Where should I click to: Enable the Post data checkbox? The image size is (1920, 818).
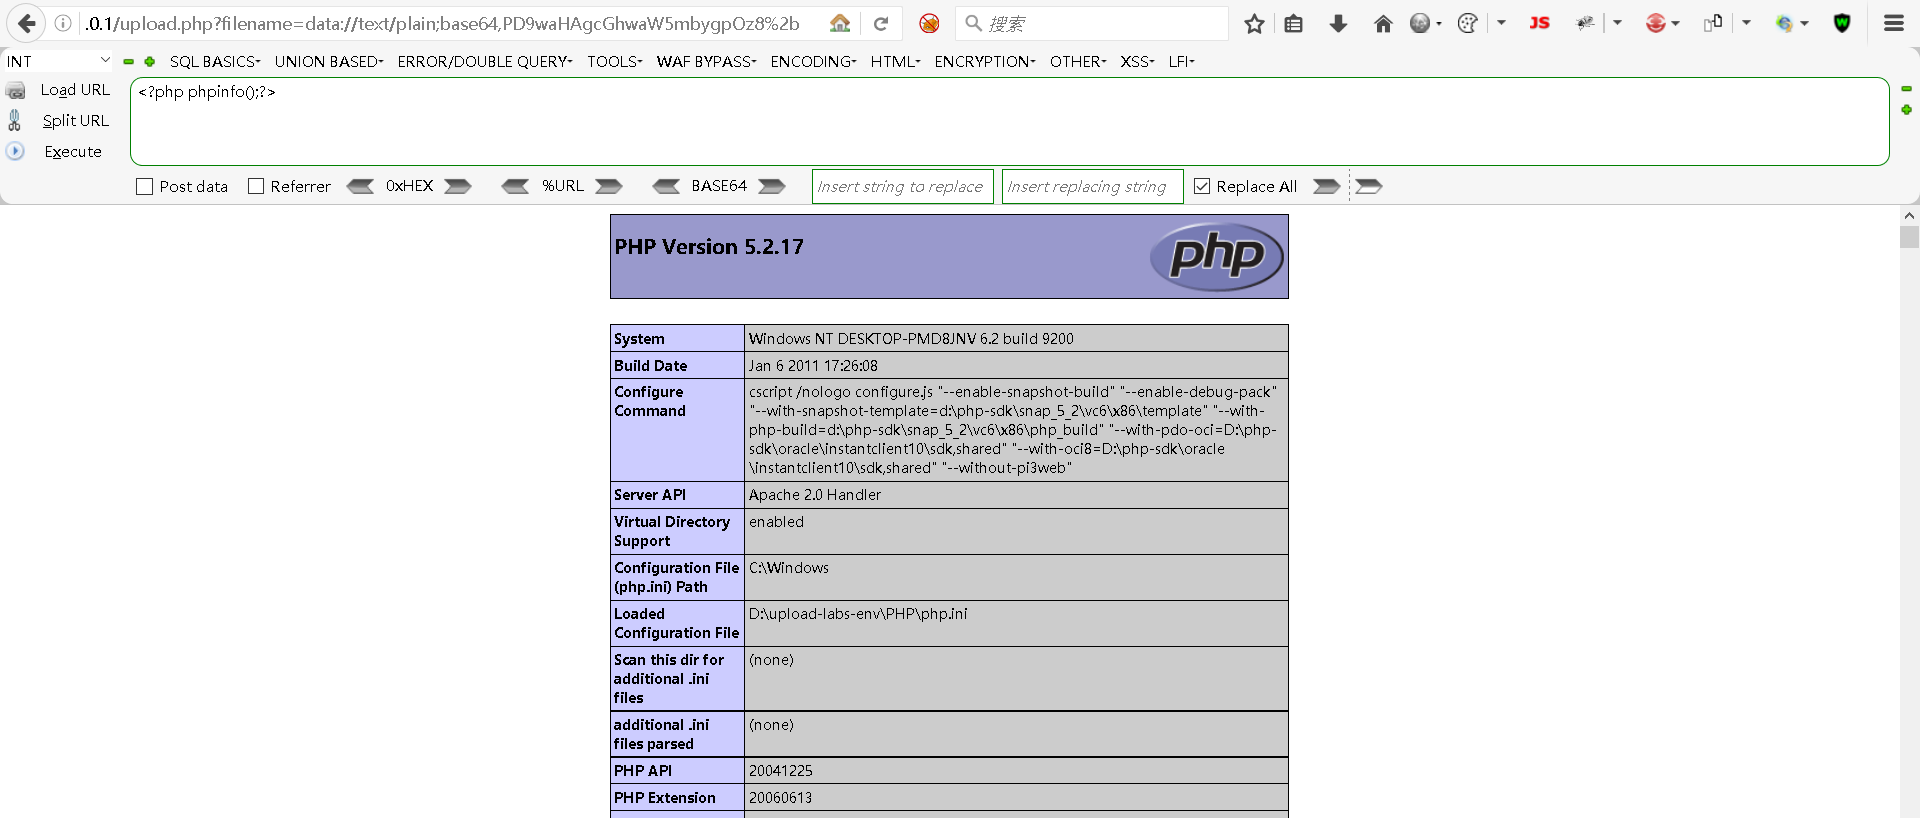[x=145, y=186]
